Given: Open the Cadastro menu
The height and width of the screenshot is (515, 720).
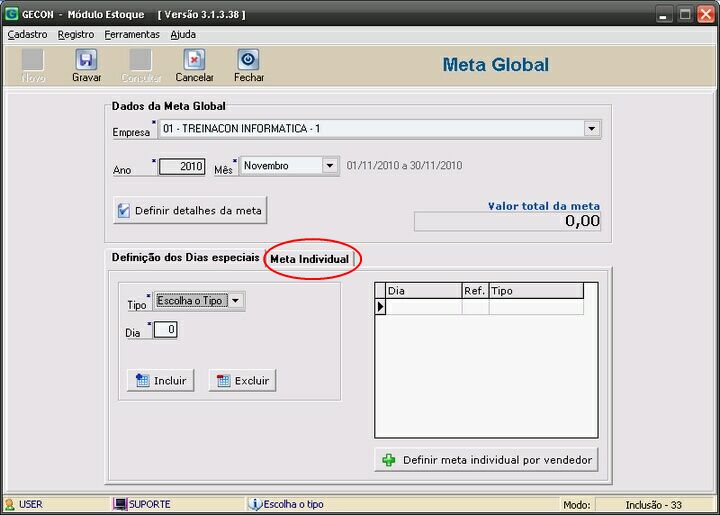Looking at the screenshot, I should [28, 34].
